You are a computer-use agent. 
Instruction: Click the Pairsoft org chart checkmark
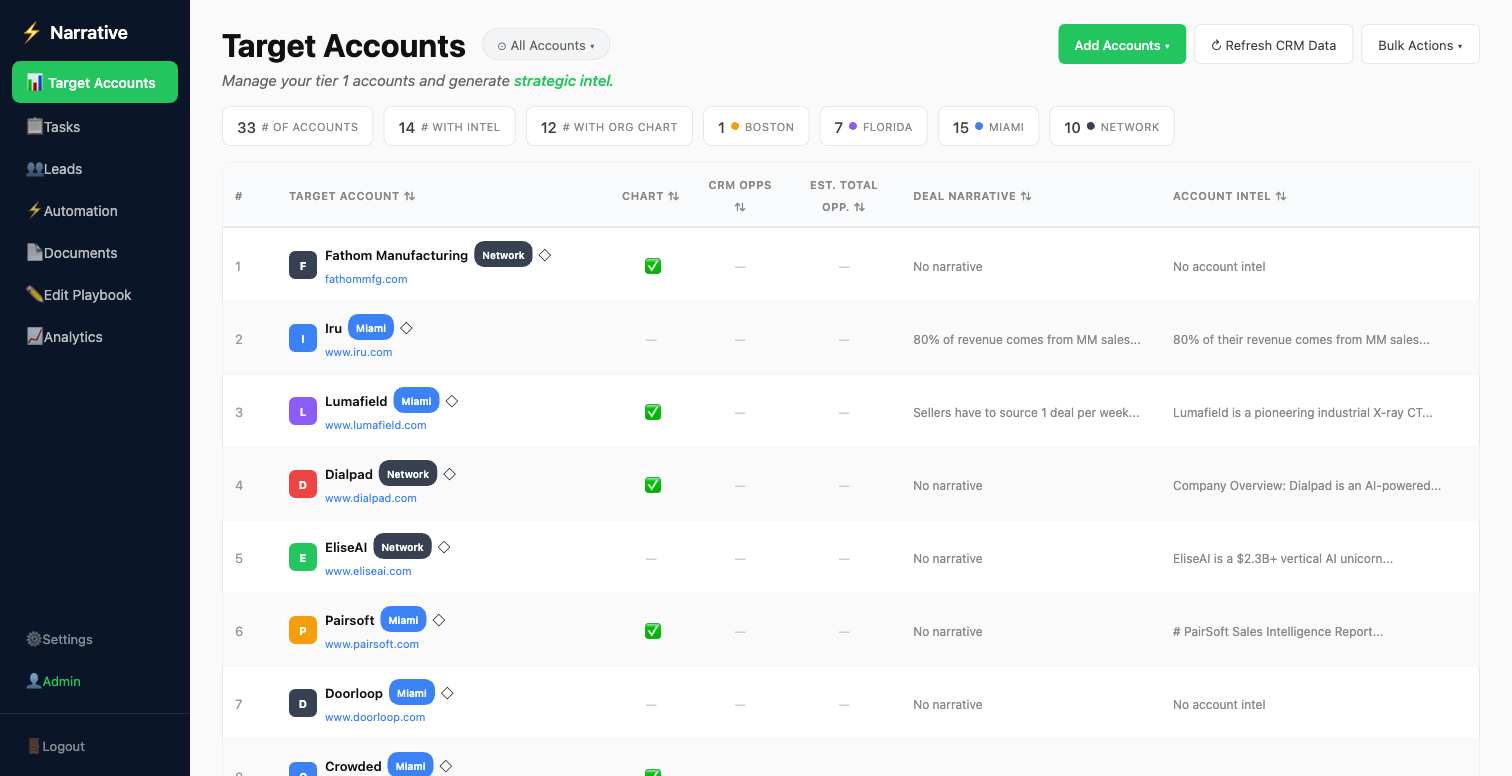click(x=653, y=631)
